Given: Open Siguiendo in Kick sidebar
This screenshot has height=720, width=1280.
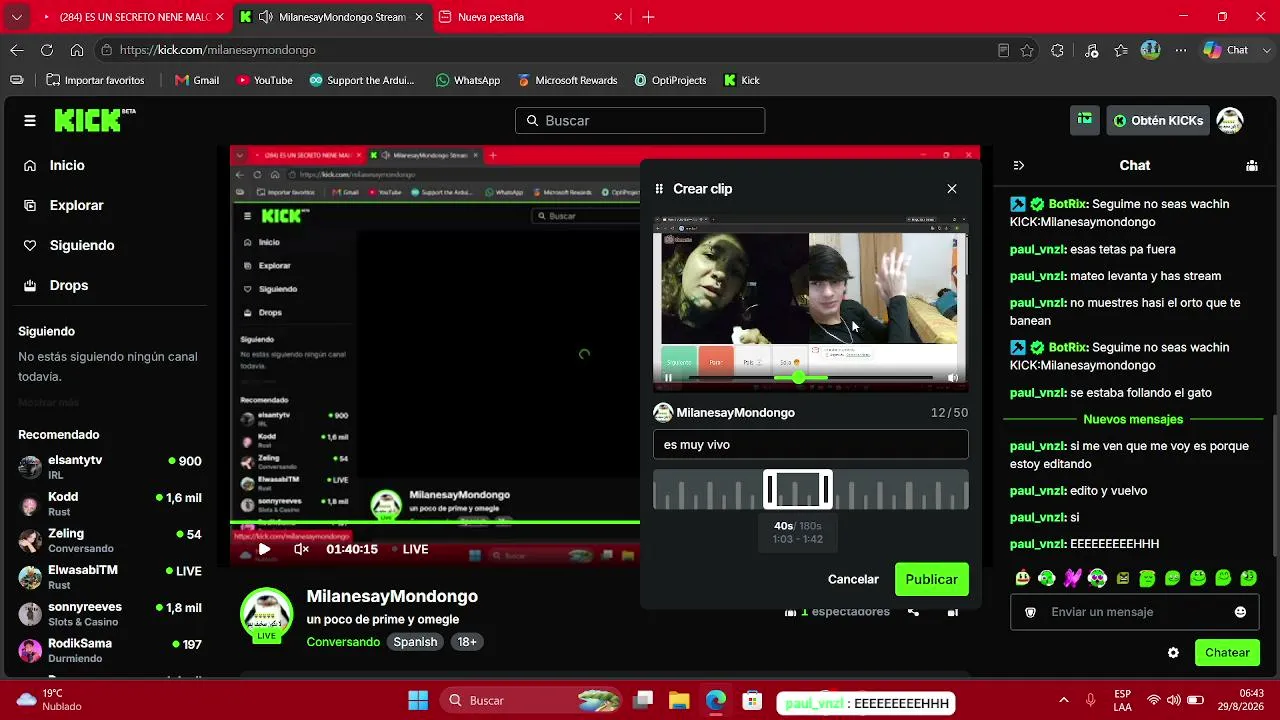Looking at the screenshot, I should tap(69, 245).
